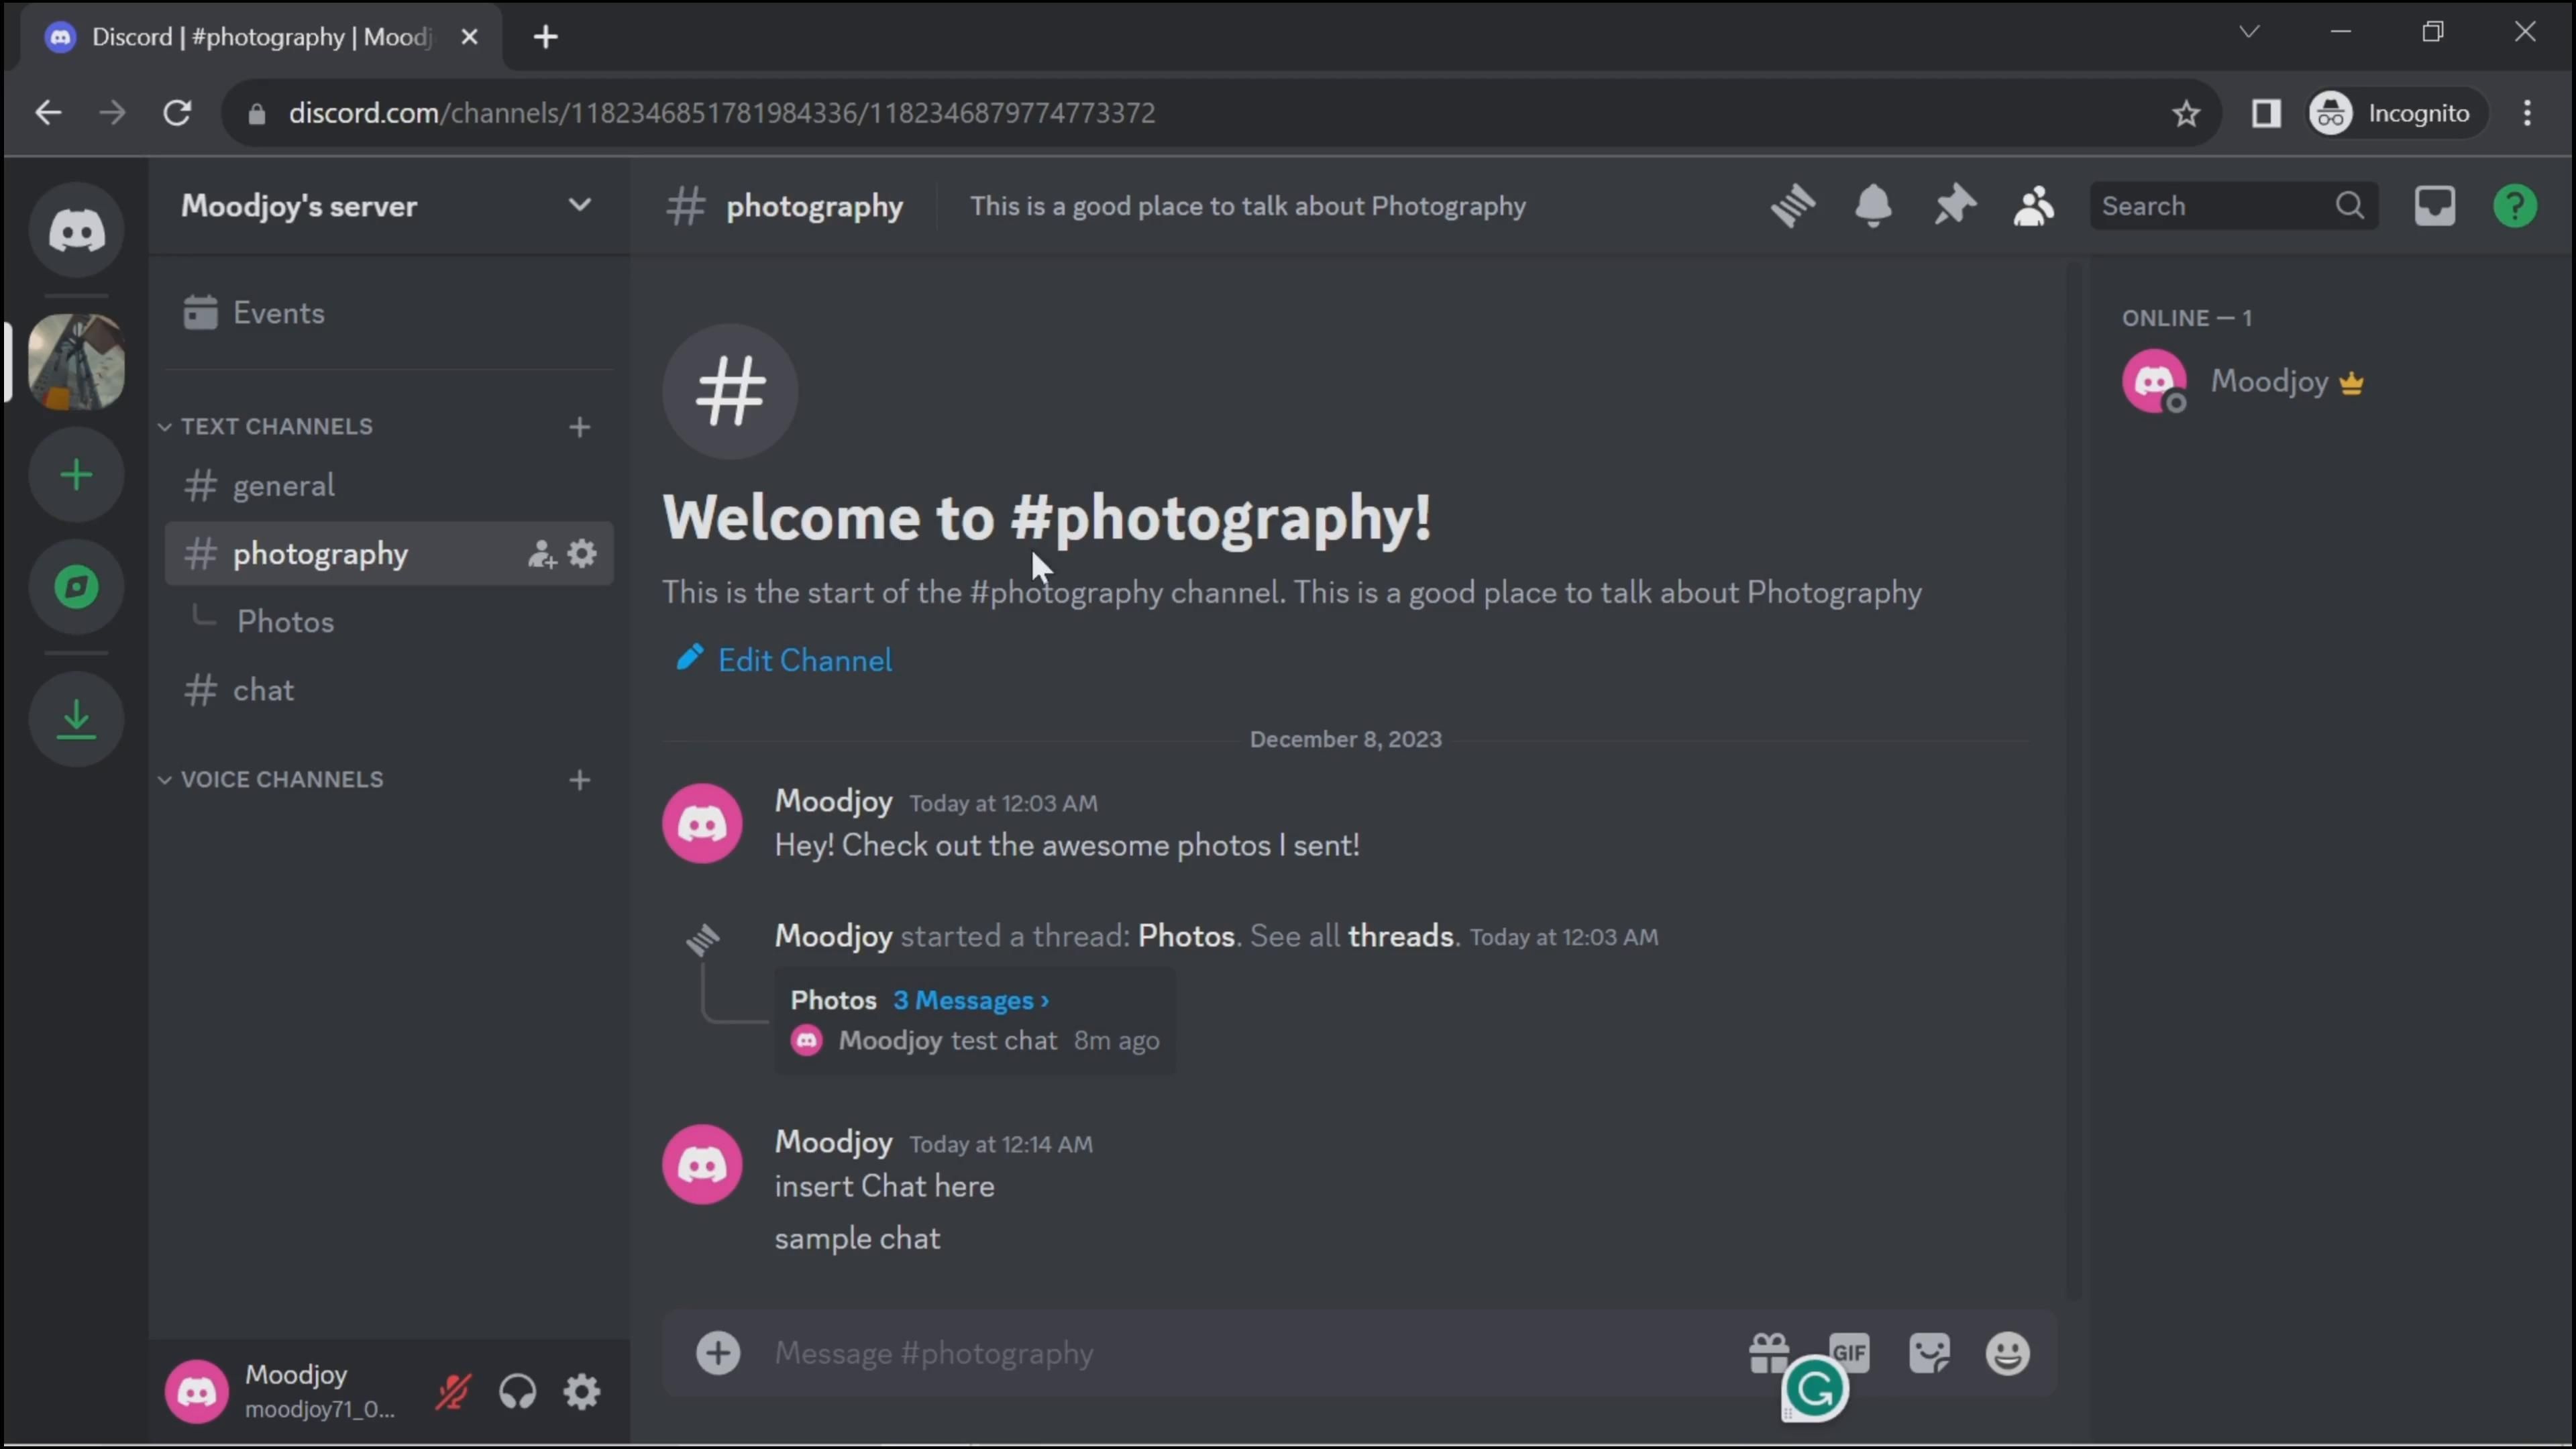Viewport: 2576px width, 1449px height.
Task: Click the Edit Channel link
Action: pos(804,660)
